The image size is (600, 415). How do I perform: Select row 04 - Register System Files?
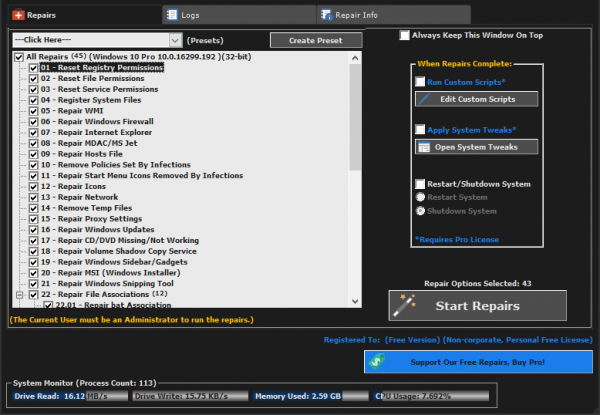tap(91, 100)
